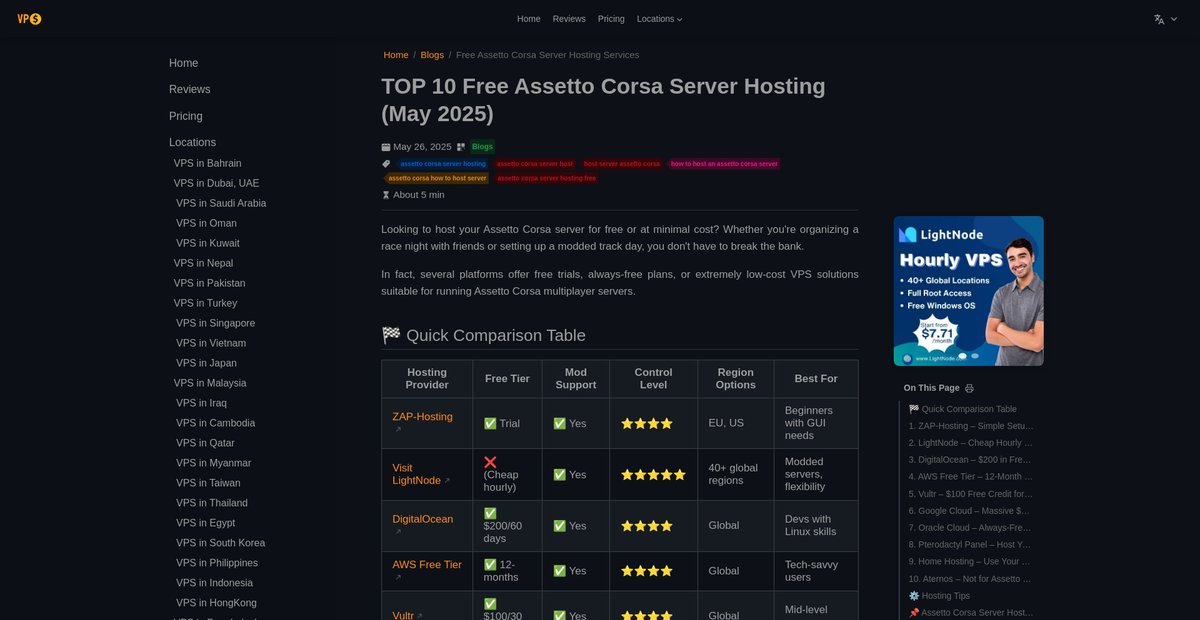Open VPS in Pakistan sidebar link
This screenshot has width=1200, height=620.
tap(209, 283)
